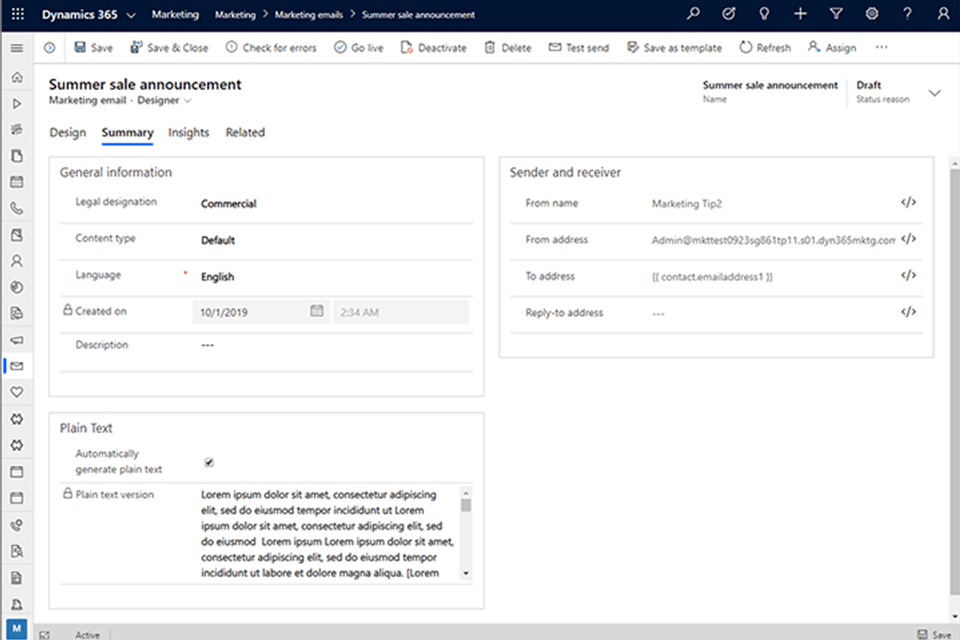960x640 pixels.
Task: Click the search magnifier icon in header
Action: point(694,15)
